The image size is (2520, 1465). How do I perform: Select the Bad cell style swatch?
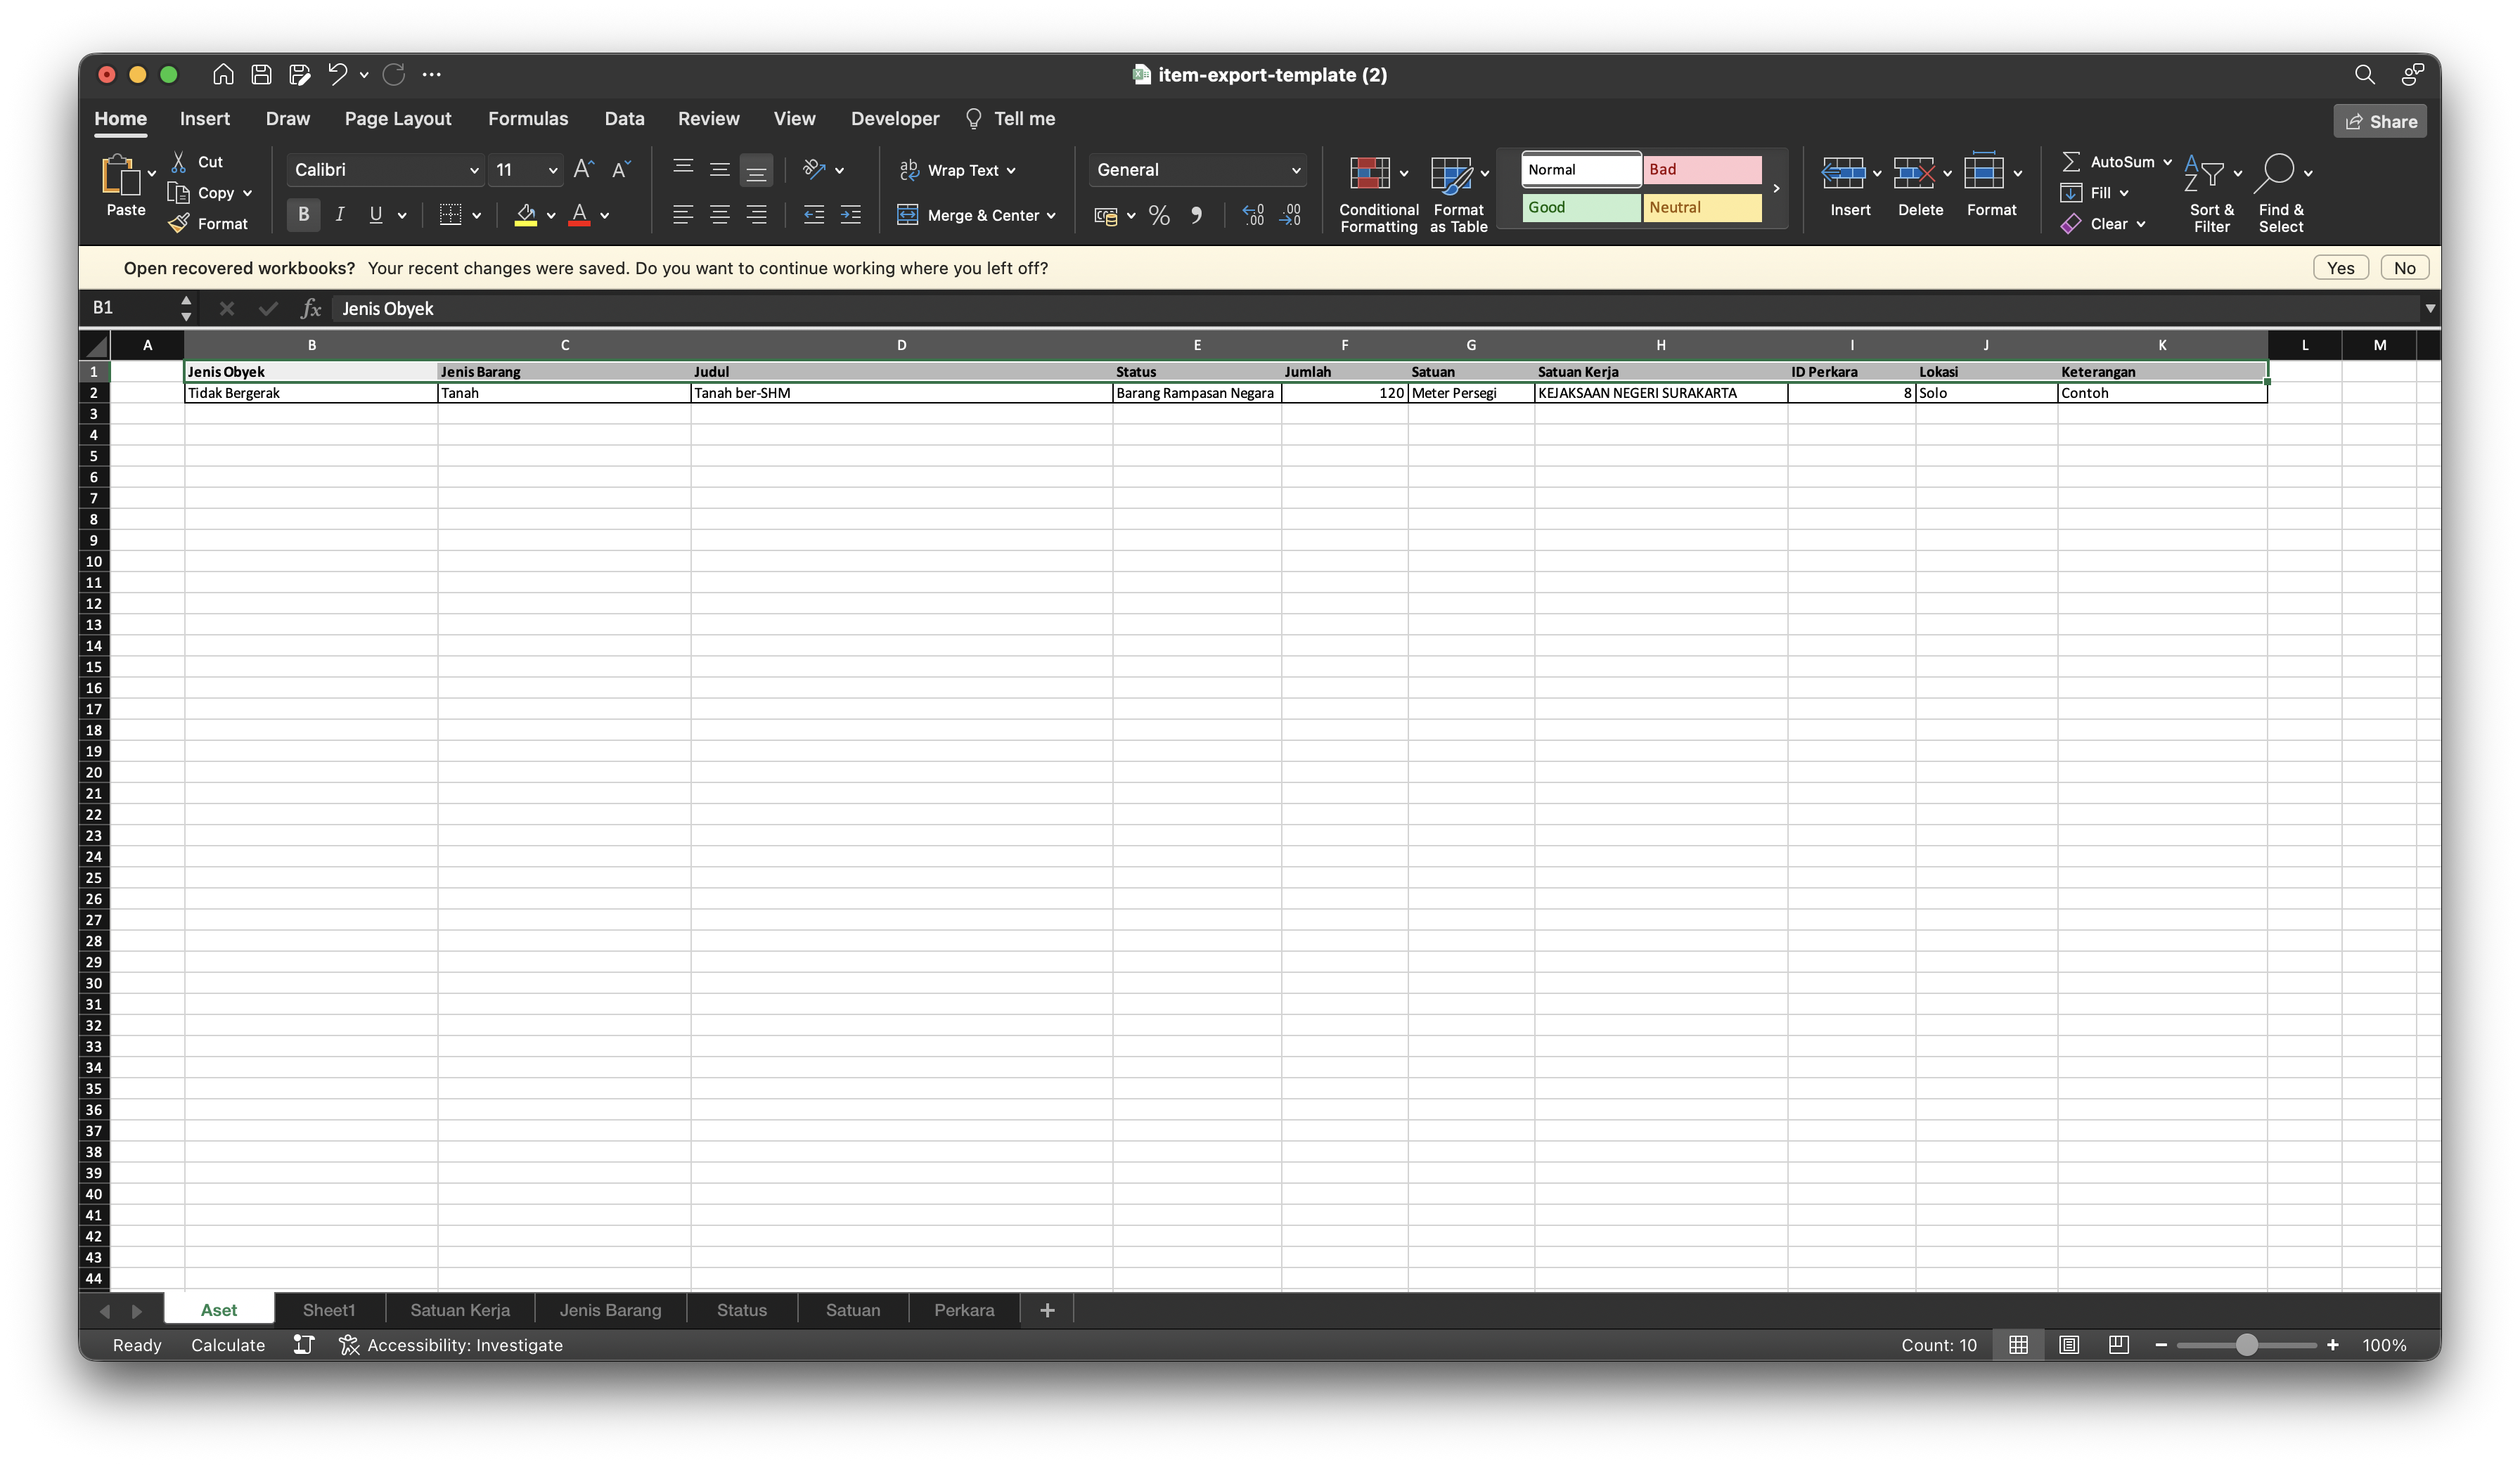1702,170
